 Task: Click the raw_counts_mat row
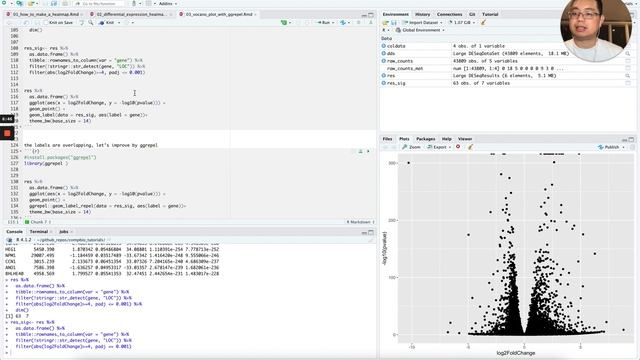[507, 68]
